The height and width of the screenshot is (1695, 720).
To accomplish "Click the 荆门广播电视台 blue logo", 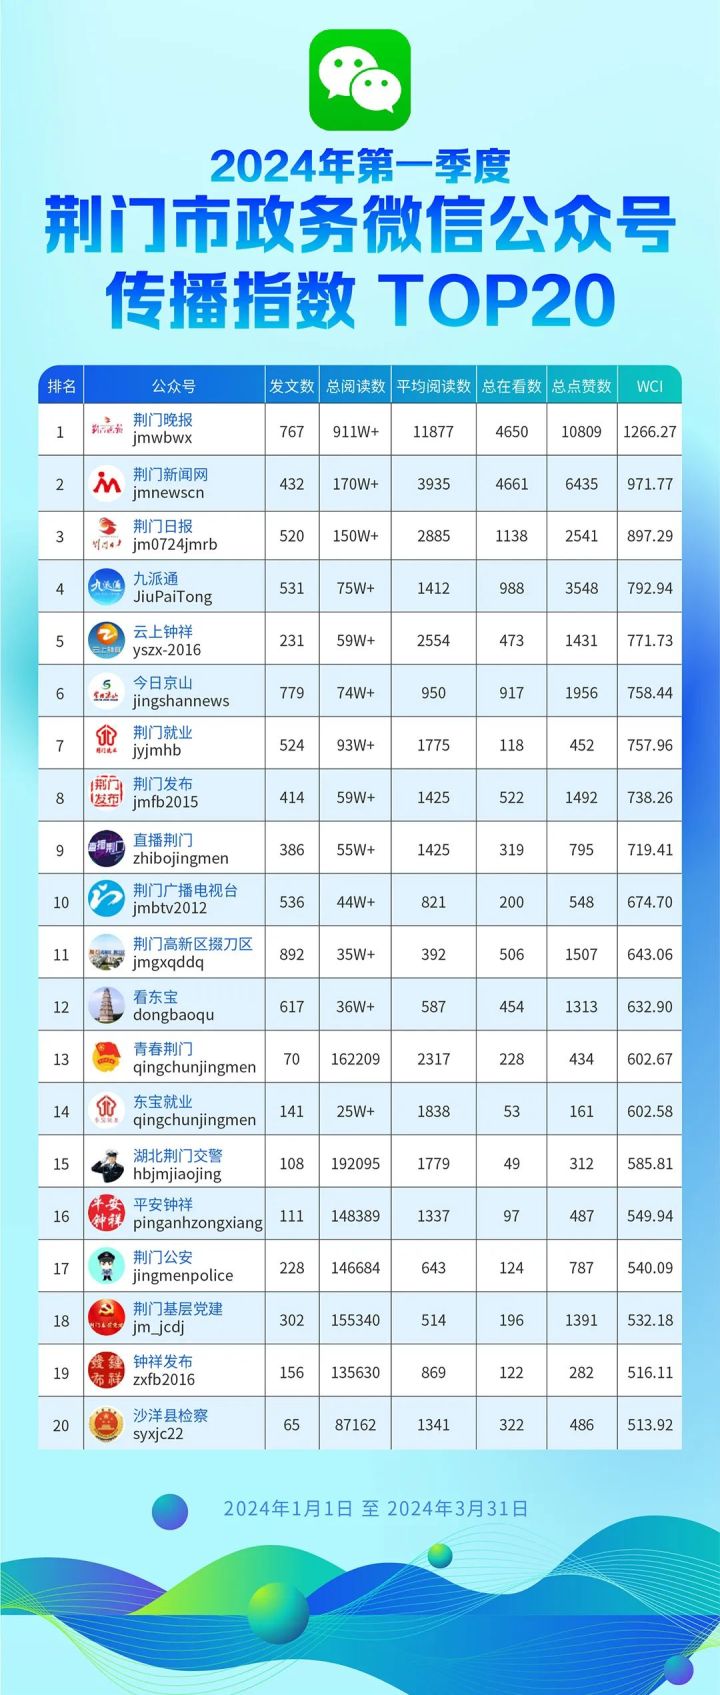I will click(107, 901).
